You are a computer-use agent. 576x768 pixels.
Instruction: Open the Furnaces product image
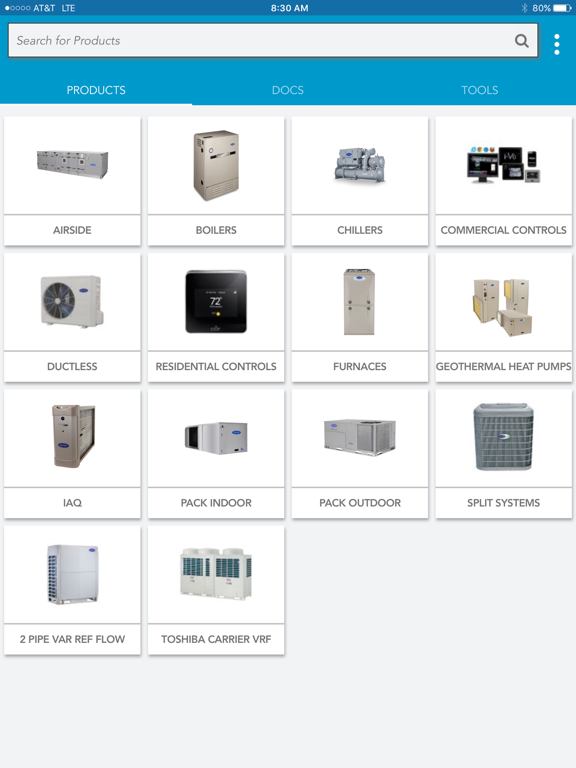359,302
